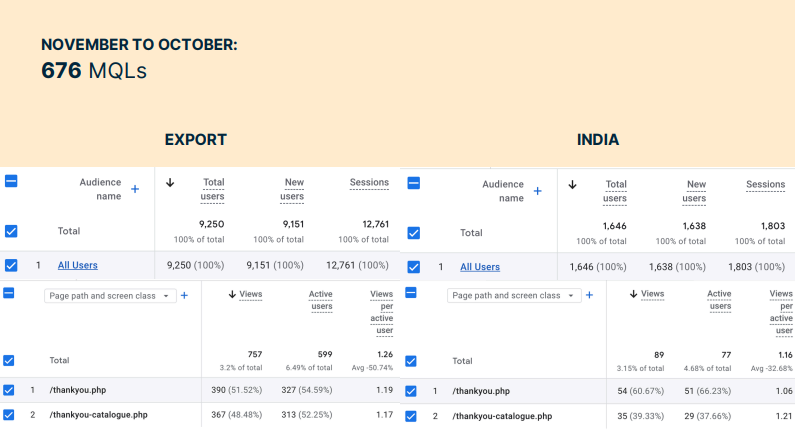Uncheck Total row checkbox in India audience table

coord(414,233)
